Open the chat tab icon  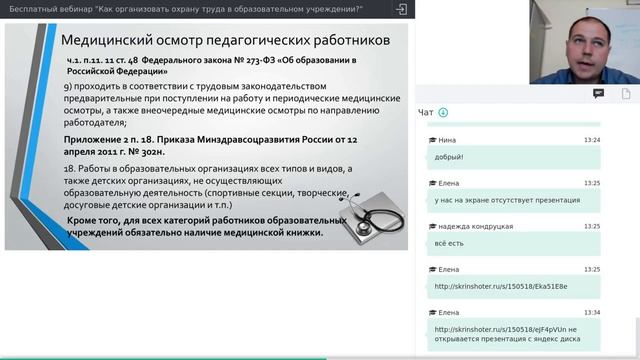pos(598,94)
